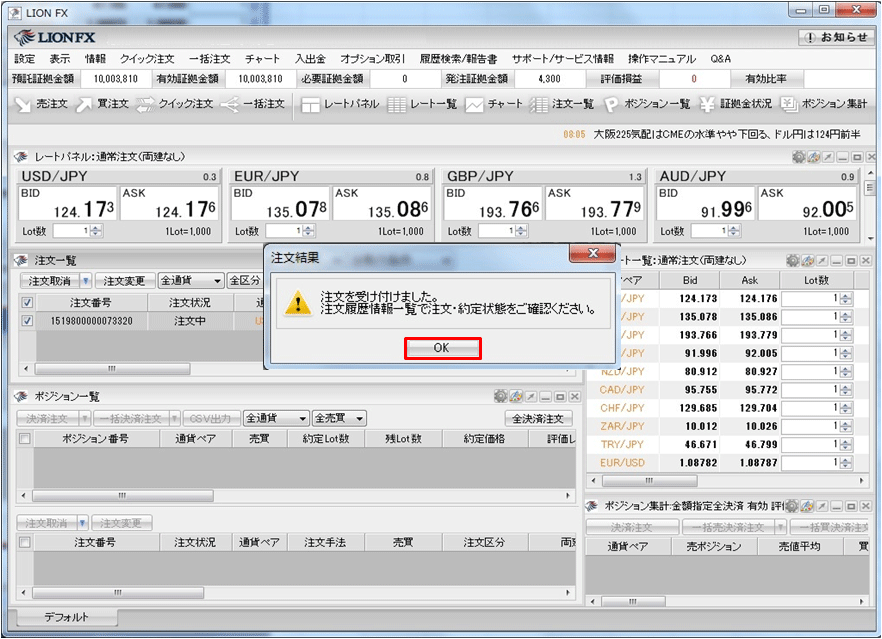Viewport: 882px width, 639px height.
Task: Open ポジション集計 from the icon toolbar
Action: point(824,104)
